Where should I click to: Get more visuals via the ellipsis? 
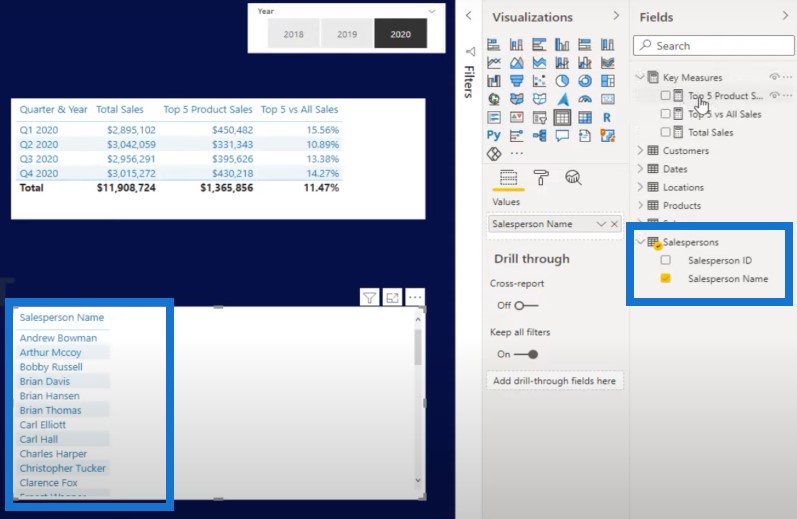(x=516, y=153)
